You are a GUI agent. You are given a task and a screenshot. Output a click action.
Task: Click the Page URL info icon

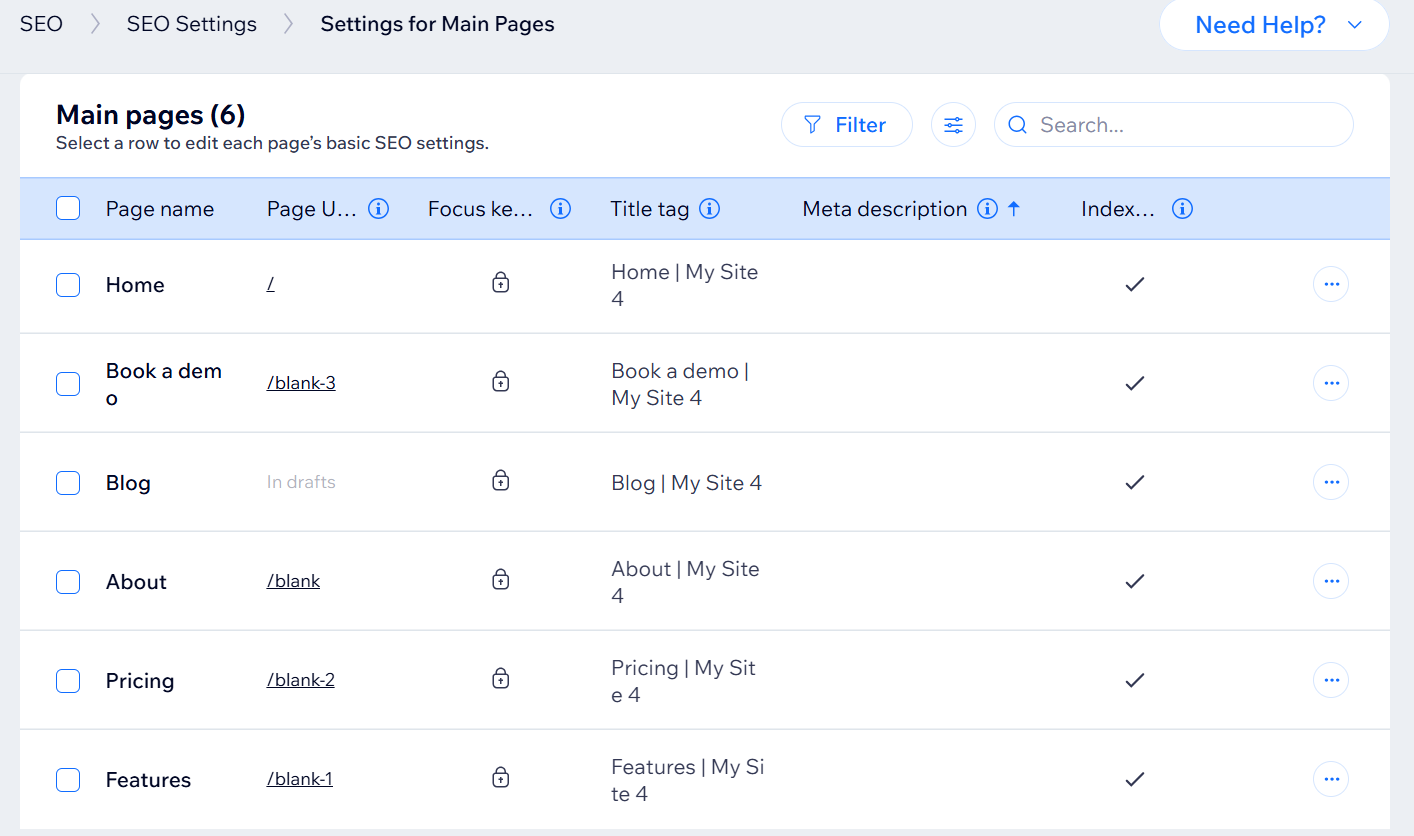[378, 209]
